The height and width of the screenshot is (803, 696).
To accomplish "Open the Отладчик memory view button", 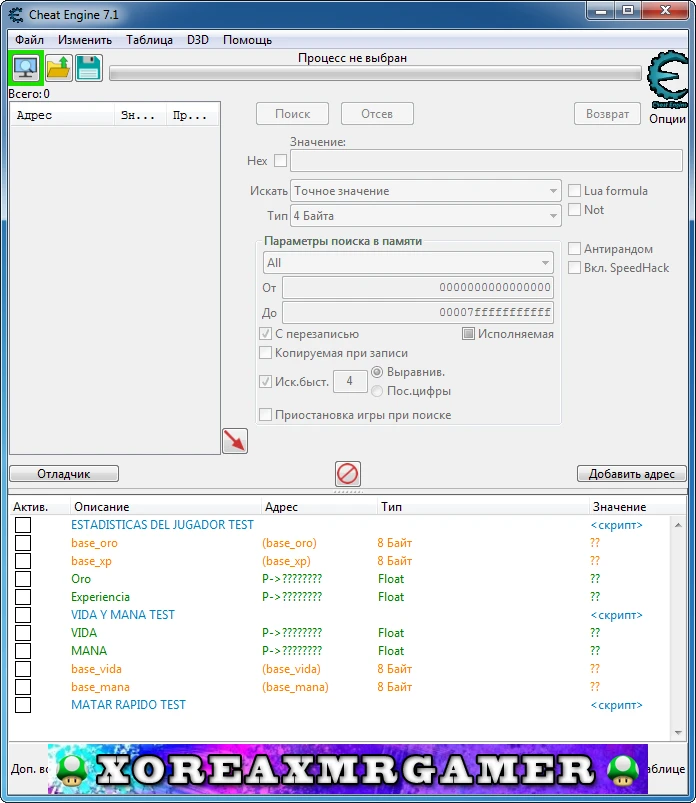I will [x=64, y=474].
